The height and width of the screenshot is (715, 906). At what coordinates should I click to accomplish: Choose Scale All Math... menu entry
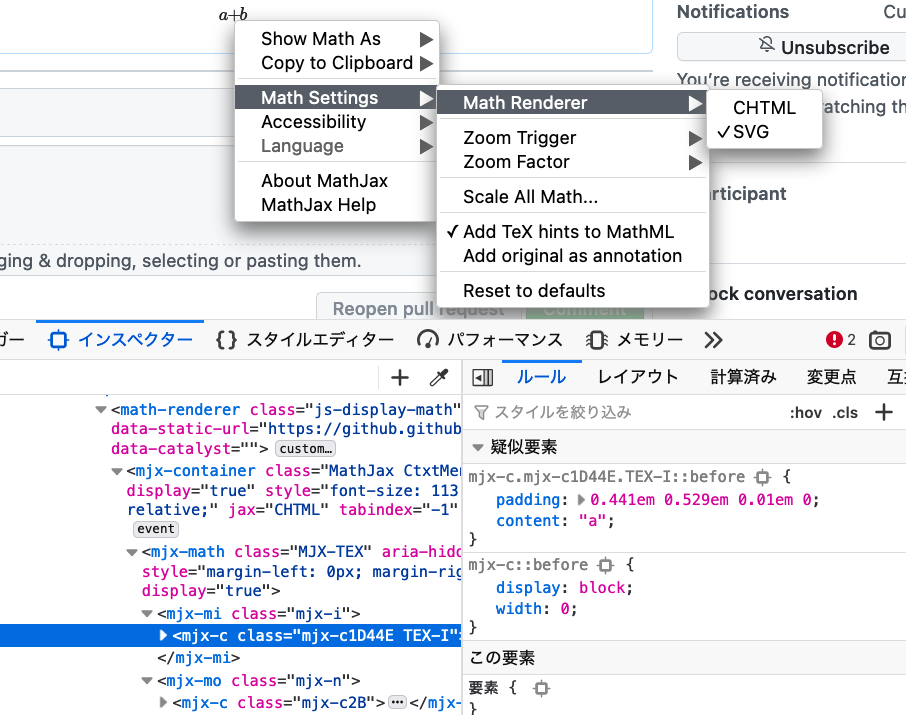[572, 197]
